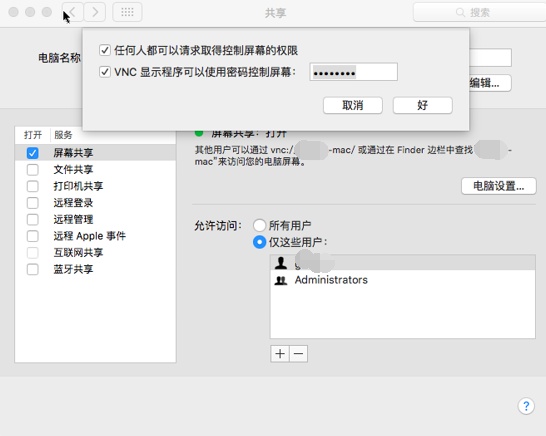Go back with the left arrow button
The image size is (546, 436).
(x=73, y=12)
